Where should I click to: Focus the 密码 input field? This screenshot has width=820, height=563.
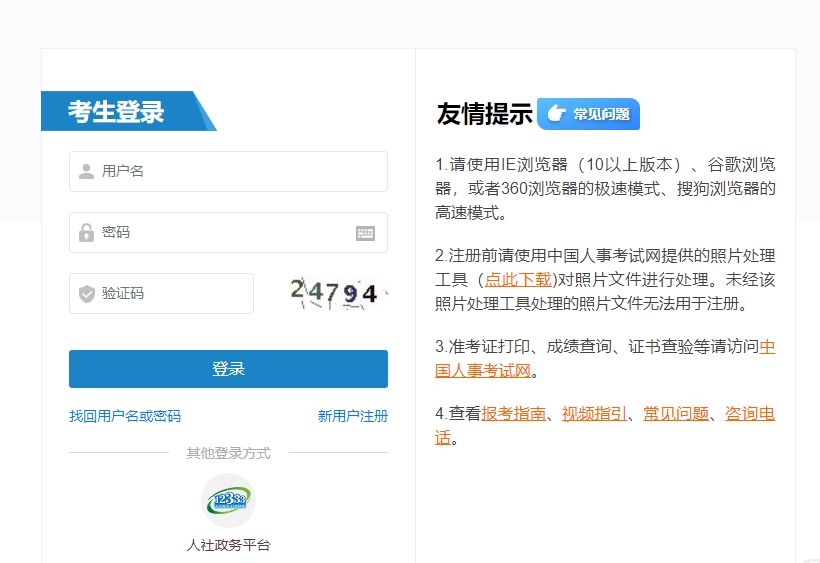tap(225, 233)
